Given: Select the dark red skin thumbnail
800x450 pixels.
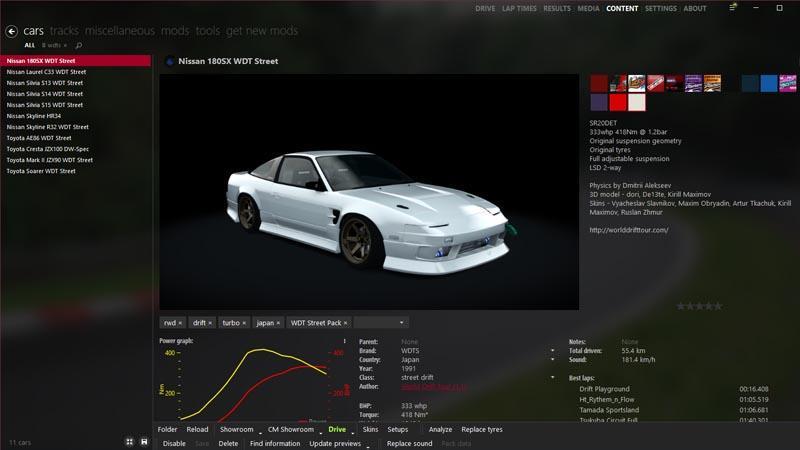Looking at the screenshot, I should coord(599,83).
